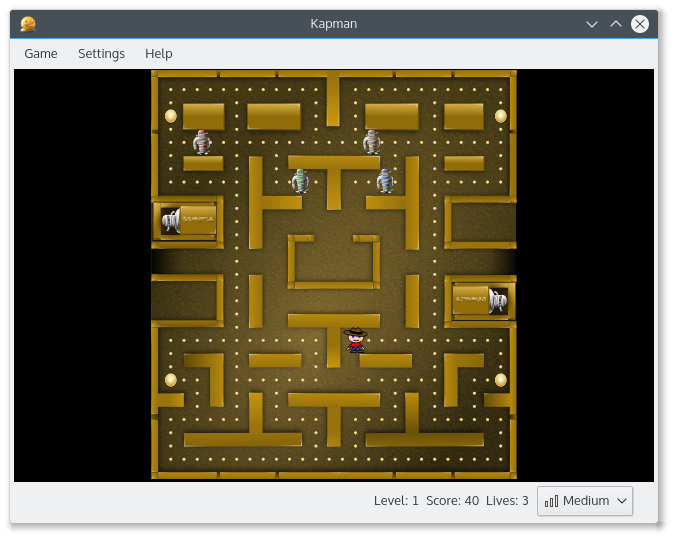Click the Lives: 3 status label
The width and height of the screenshot is (674, 539).
point(507,501)
